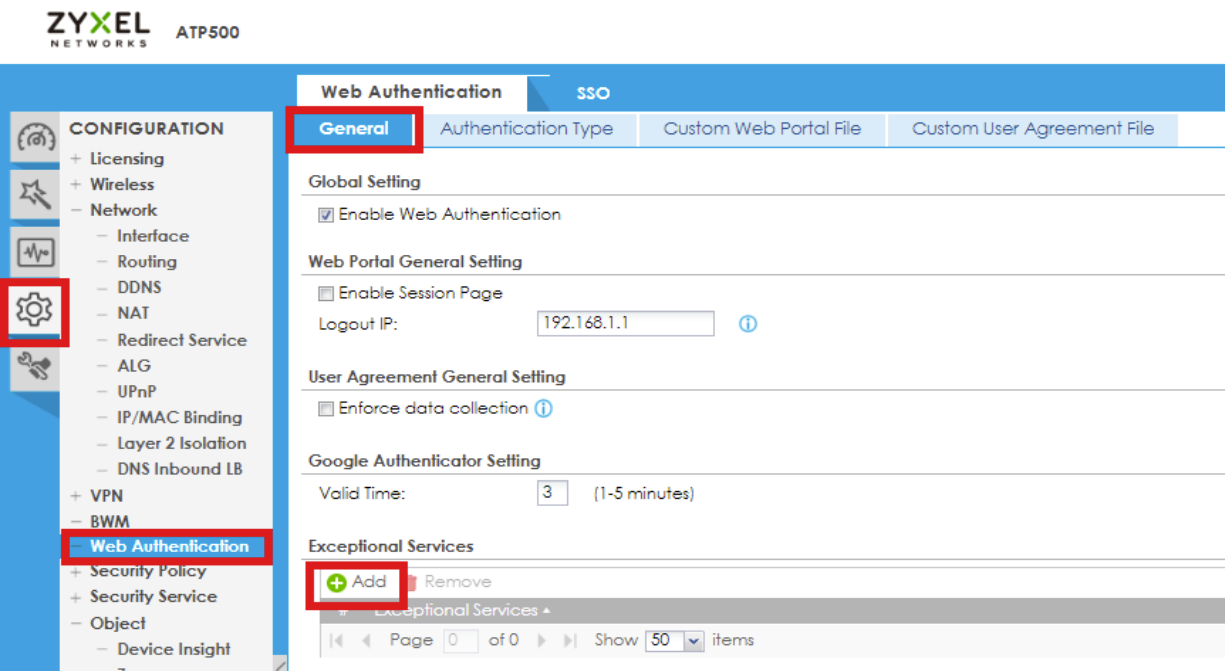Image resolution: width=1225 pixels, height=671 pixels.
Task: Open UPnP under Network
Action: click(x=136, y=392)
